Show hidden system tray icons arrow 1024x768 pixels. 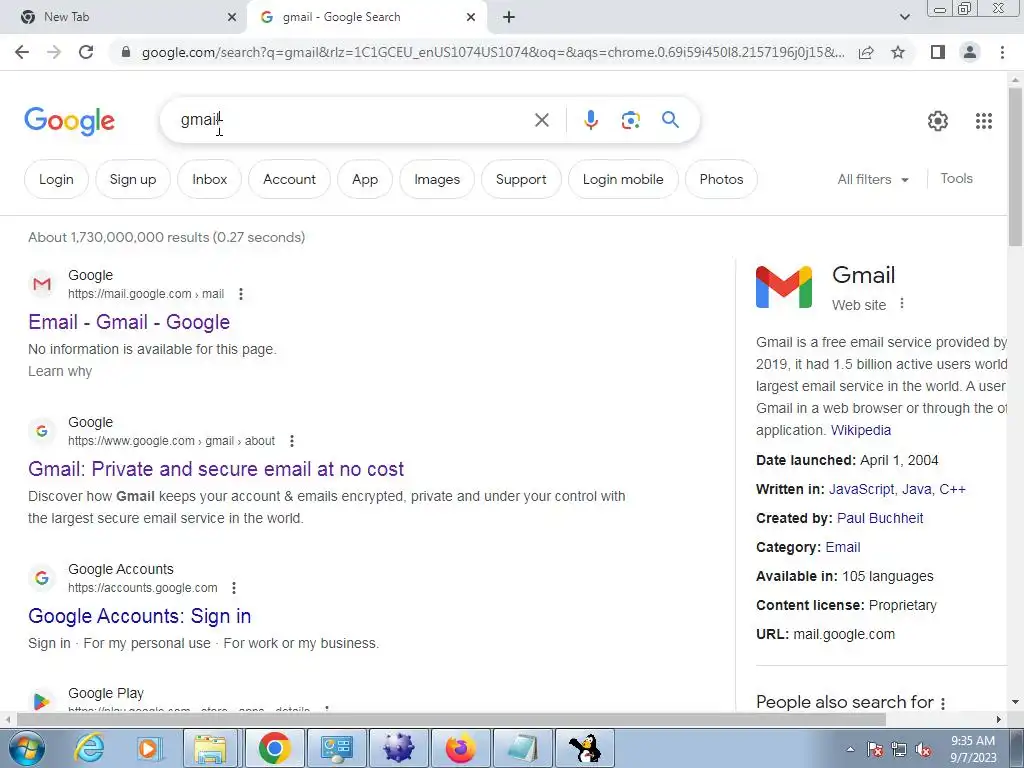click(x=850, y=749)
